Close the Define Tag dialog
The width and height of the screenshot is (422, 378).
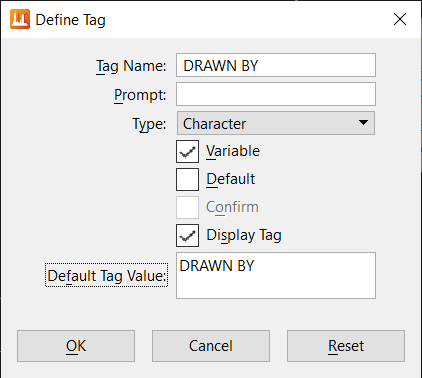tap(400, 19)
